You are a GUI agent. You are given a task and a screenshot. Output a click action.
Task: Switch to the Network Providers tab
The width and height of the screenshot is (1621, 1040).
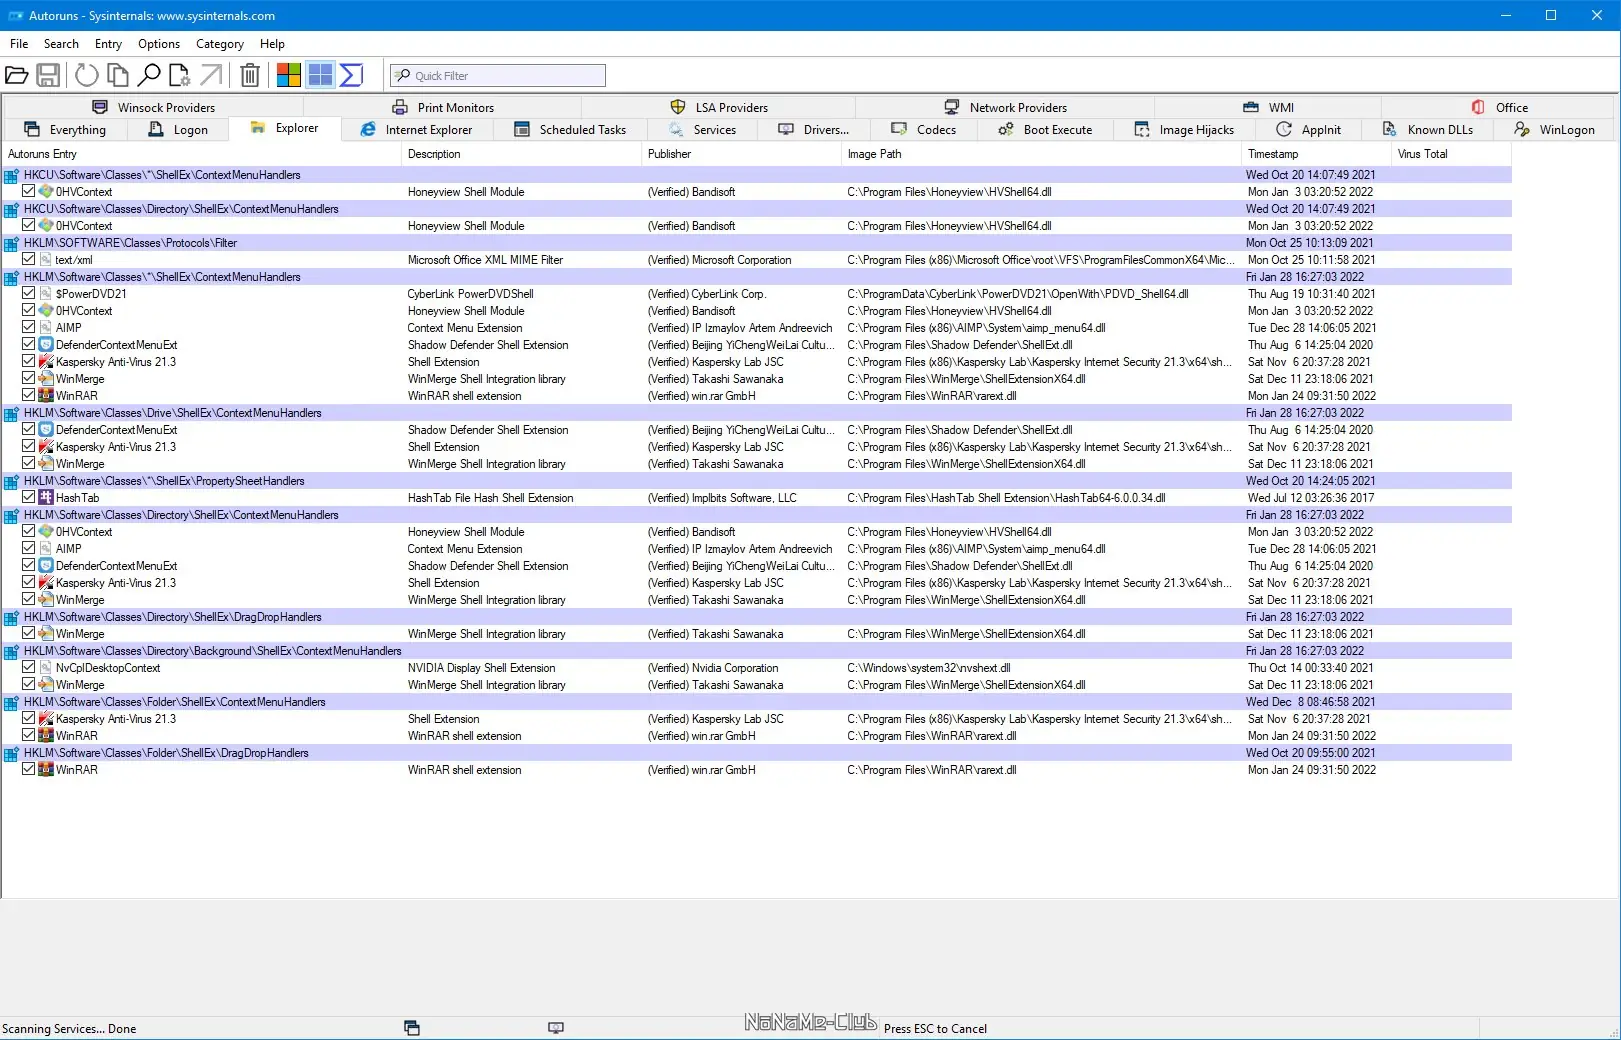pyautogui.click(x=1006, y=107)
